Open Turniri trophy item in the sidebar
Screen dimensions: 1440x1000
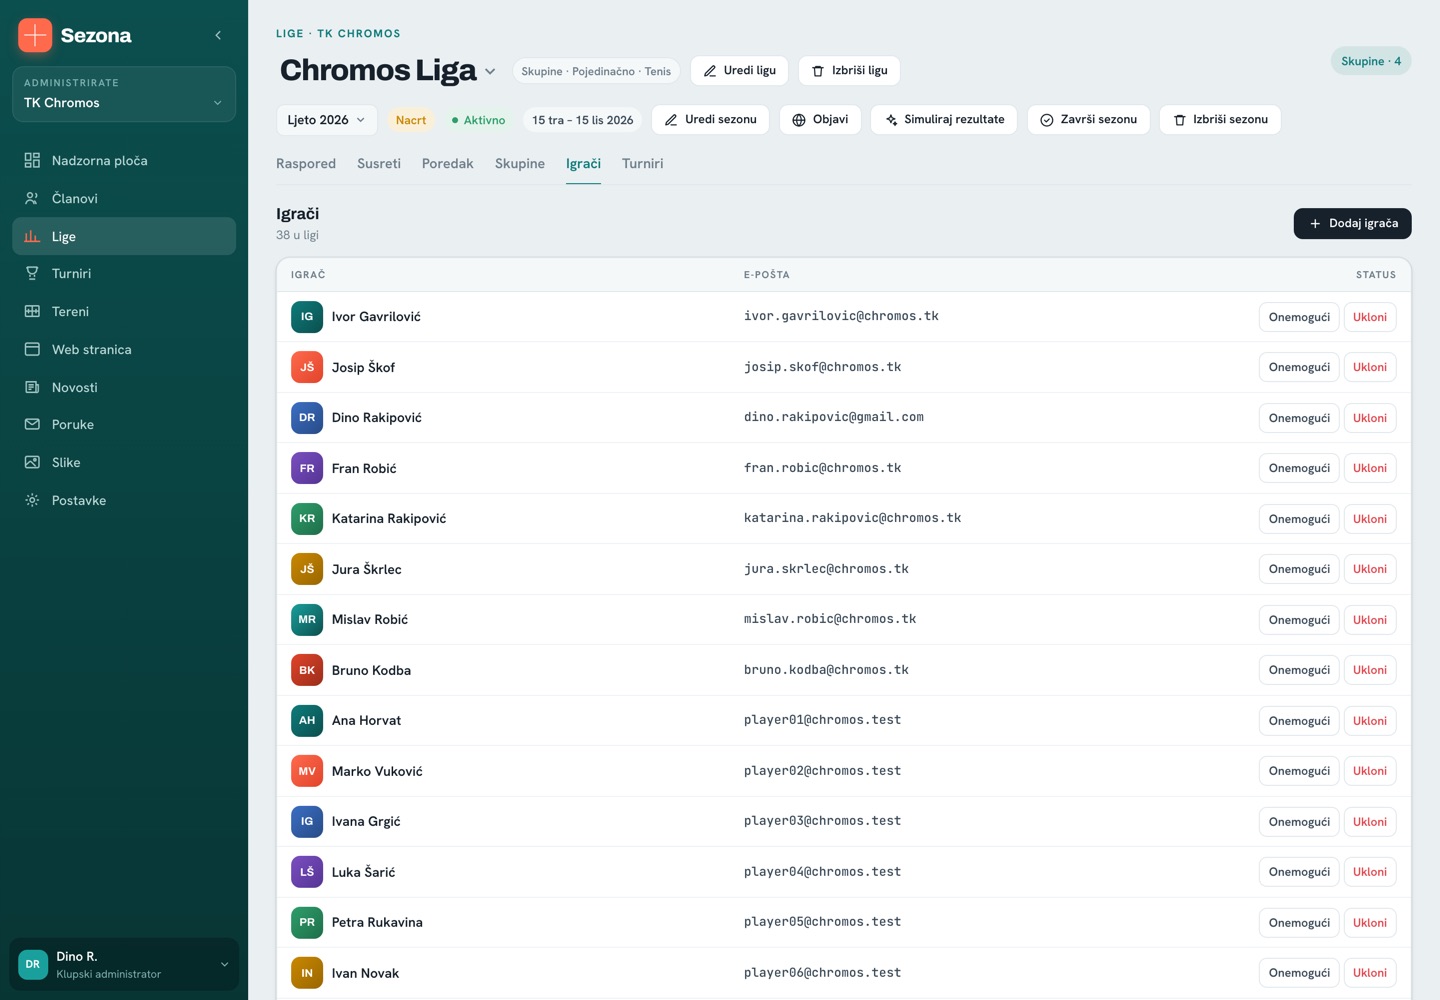(x=124, y=274)
